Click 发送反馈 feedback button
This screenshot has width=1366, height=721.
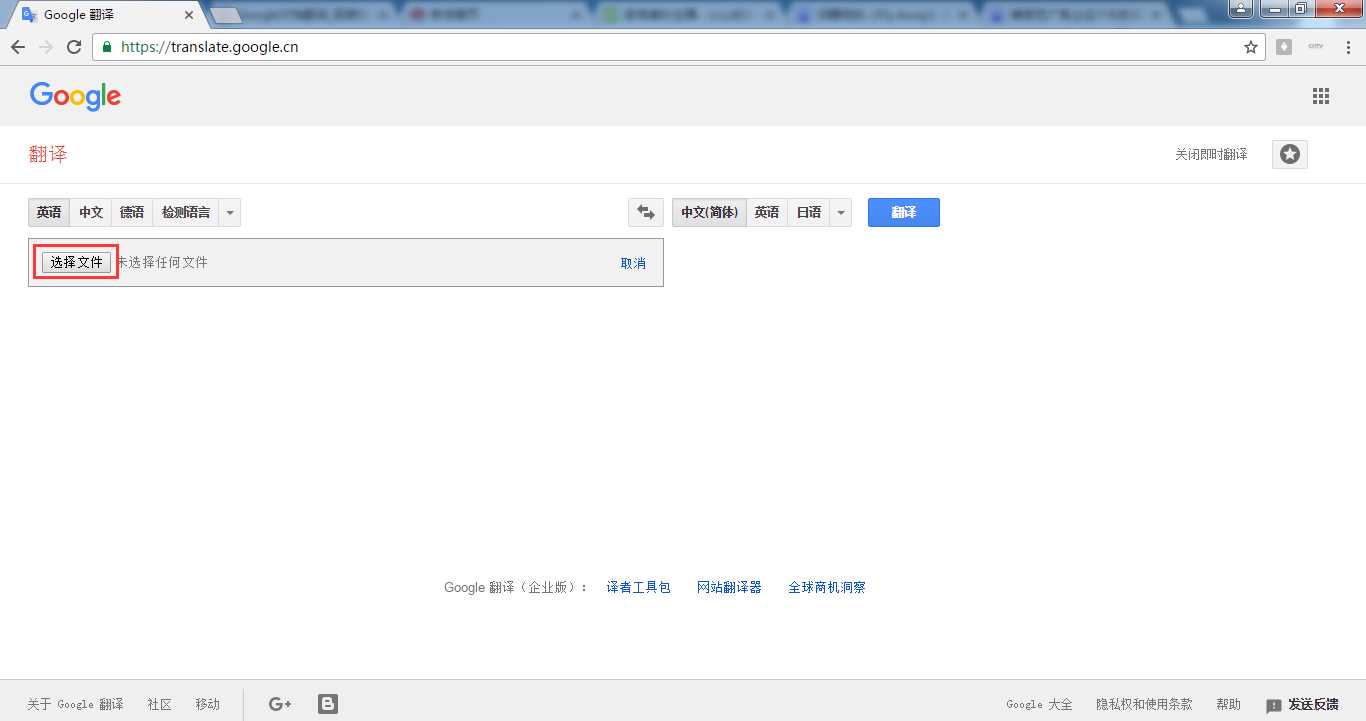pos(1303,704)
